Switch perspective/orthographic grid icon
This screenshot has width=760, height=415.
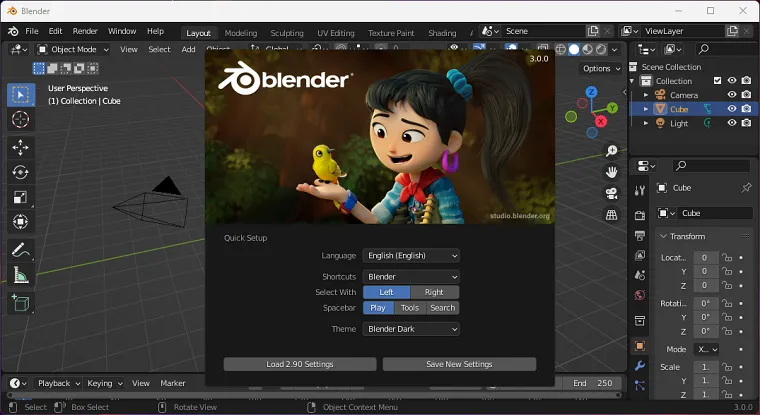tap(612, 214)
